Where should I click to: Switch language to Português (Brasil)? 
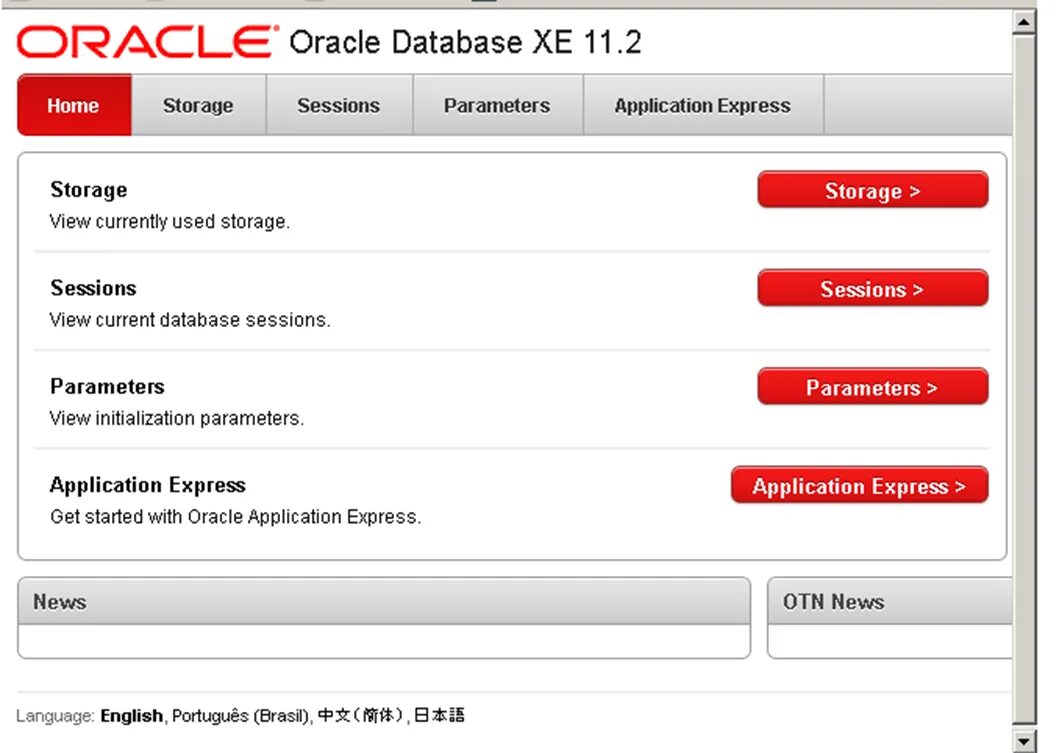coord(240,716)
